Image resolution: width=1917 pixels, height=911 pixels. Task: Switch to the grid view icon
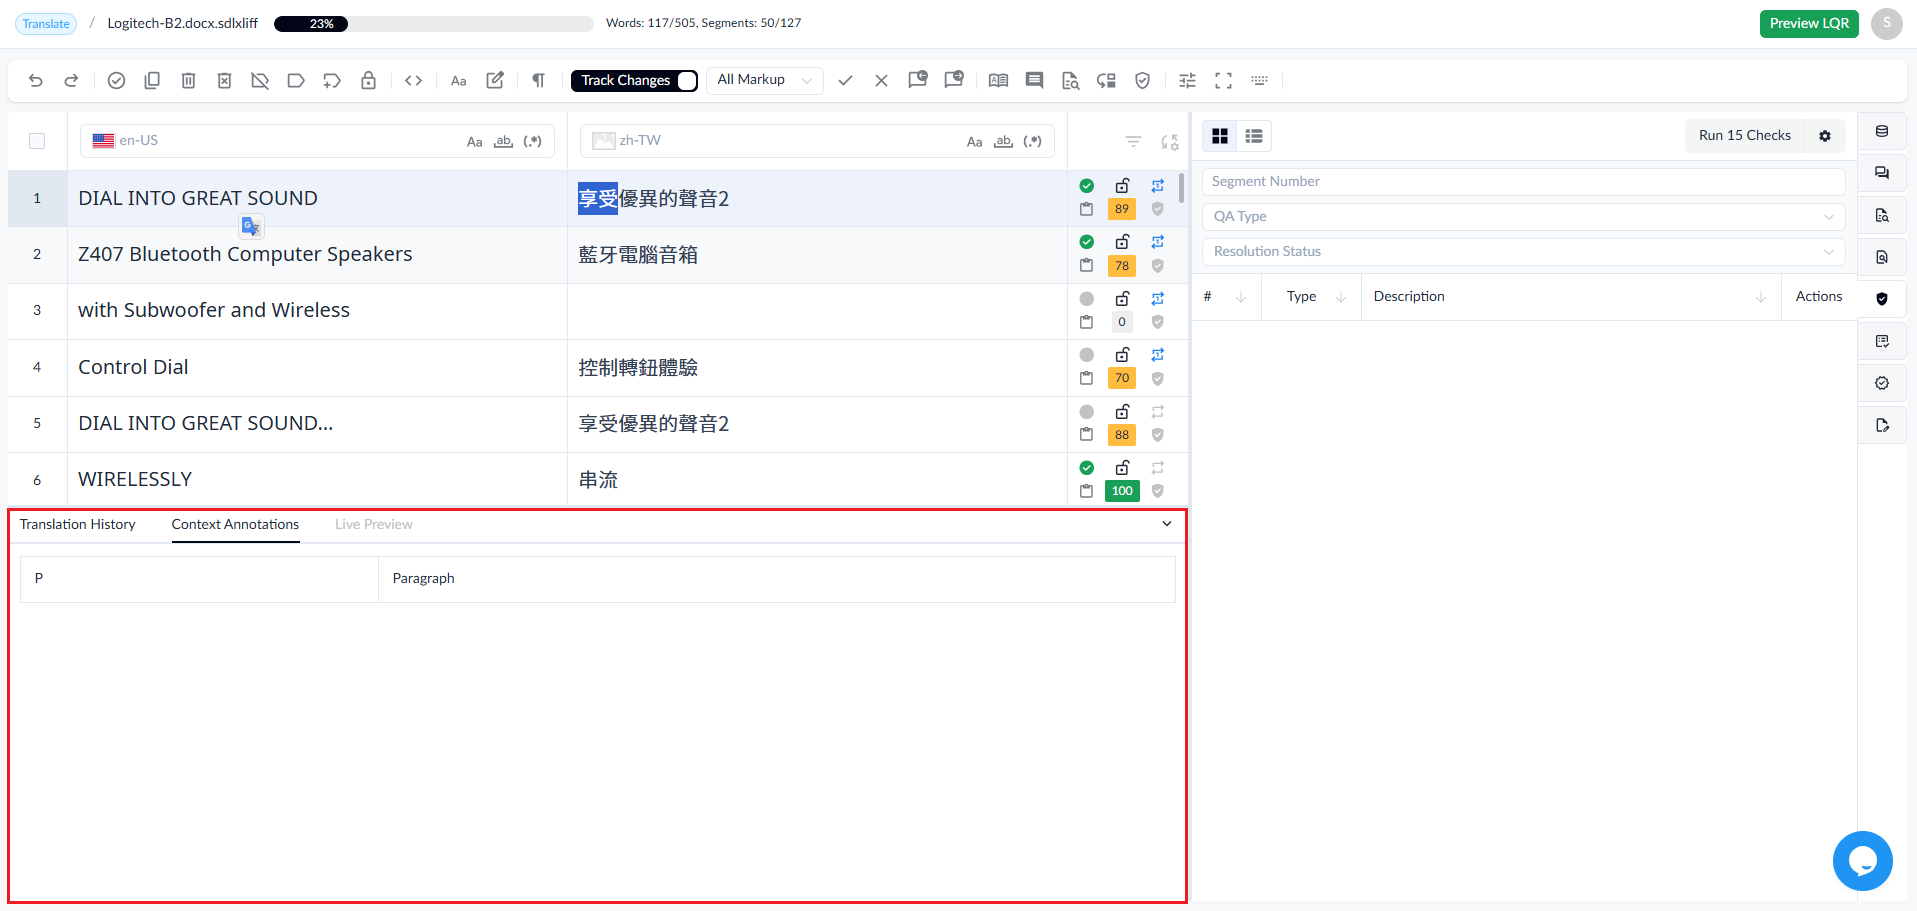coord(1220,136)
